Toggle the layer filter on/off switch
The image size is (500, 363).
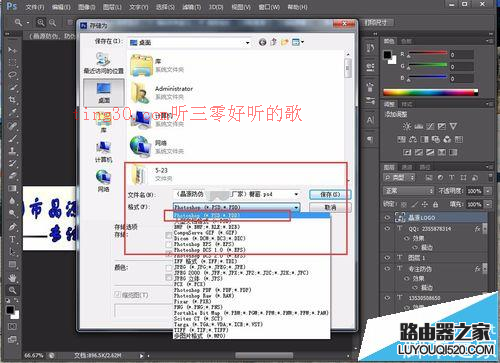(490, 177)
